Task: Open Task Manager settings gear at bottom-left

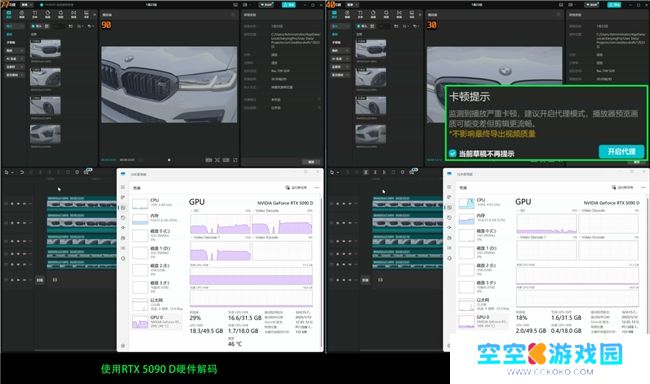Action: [x=123, y=345]
